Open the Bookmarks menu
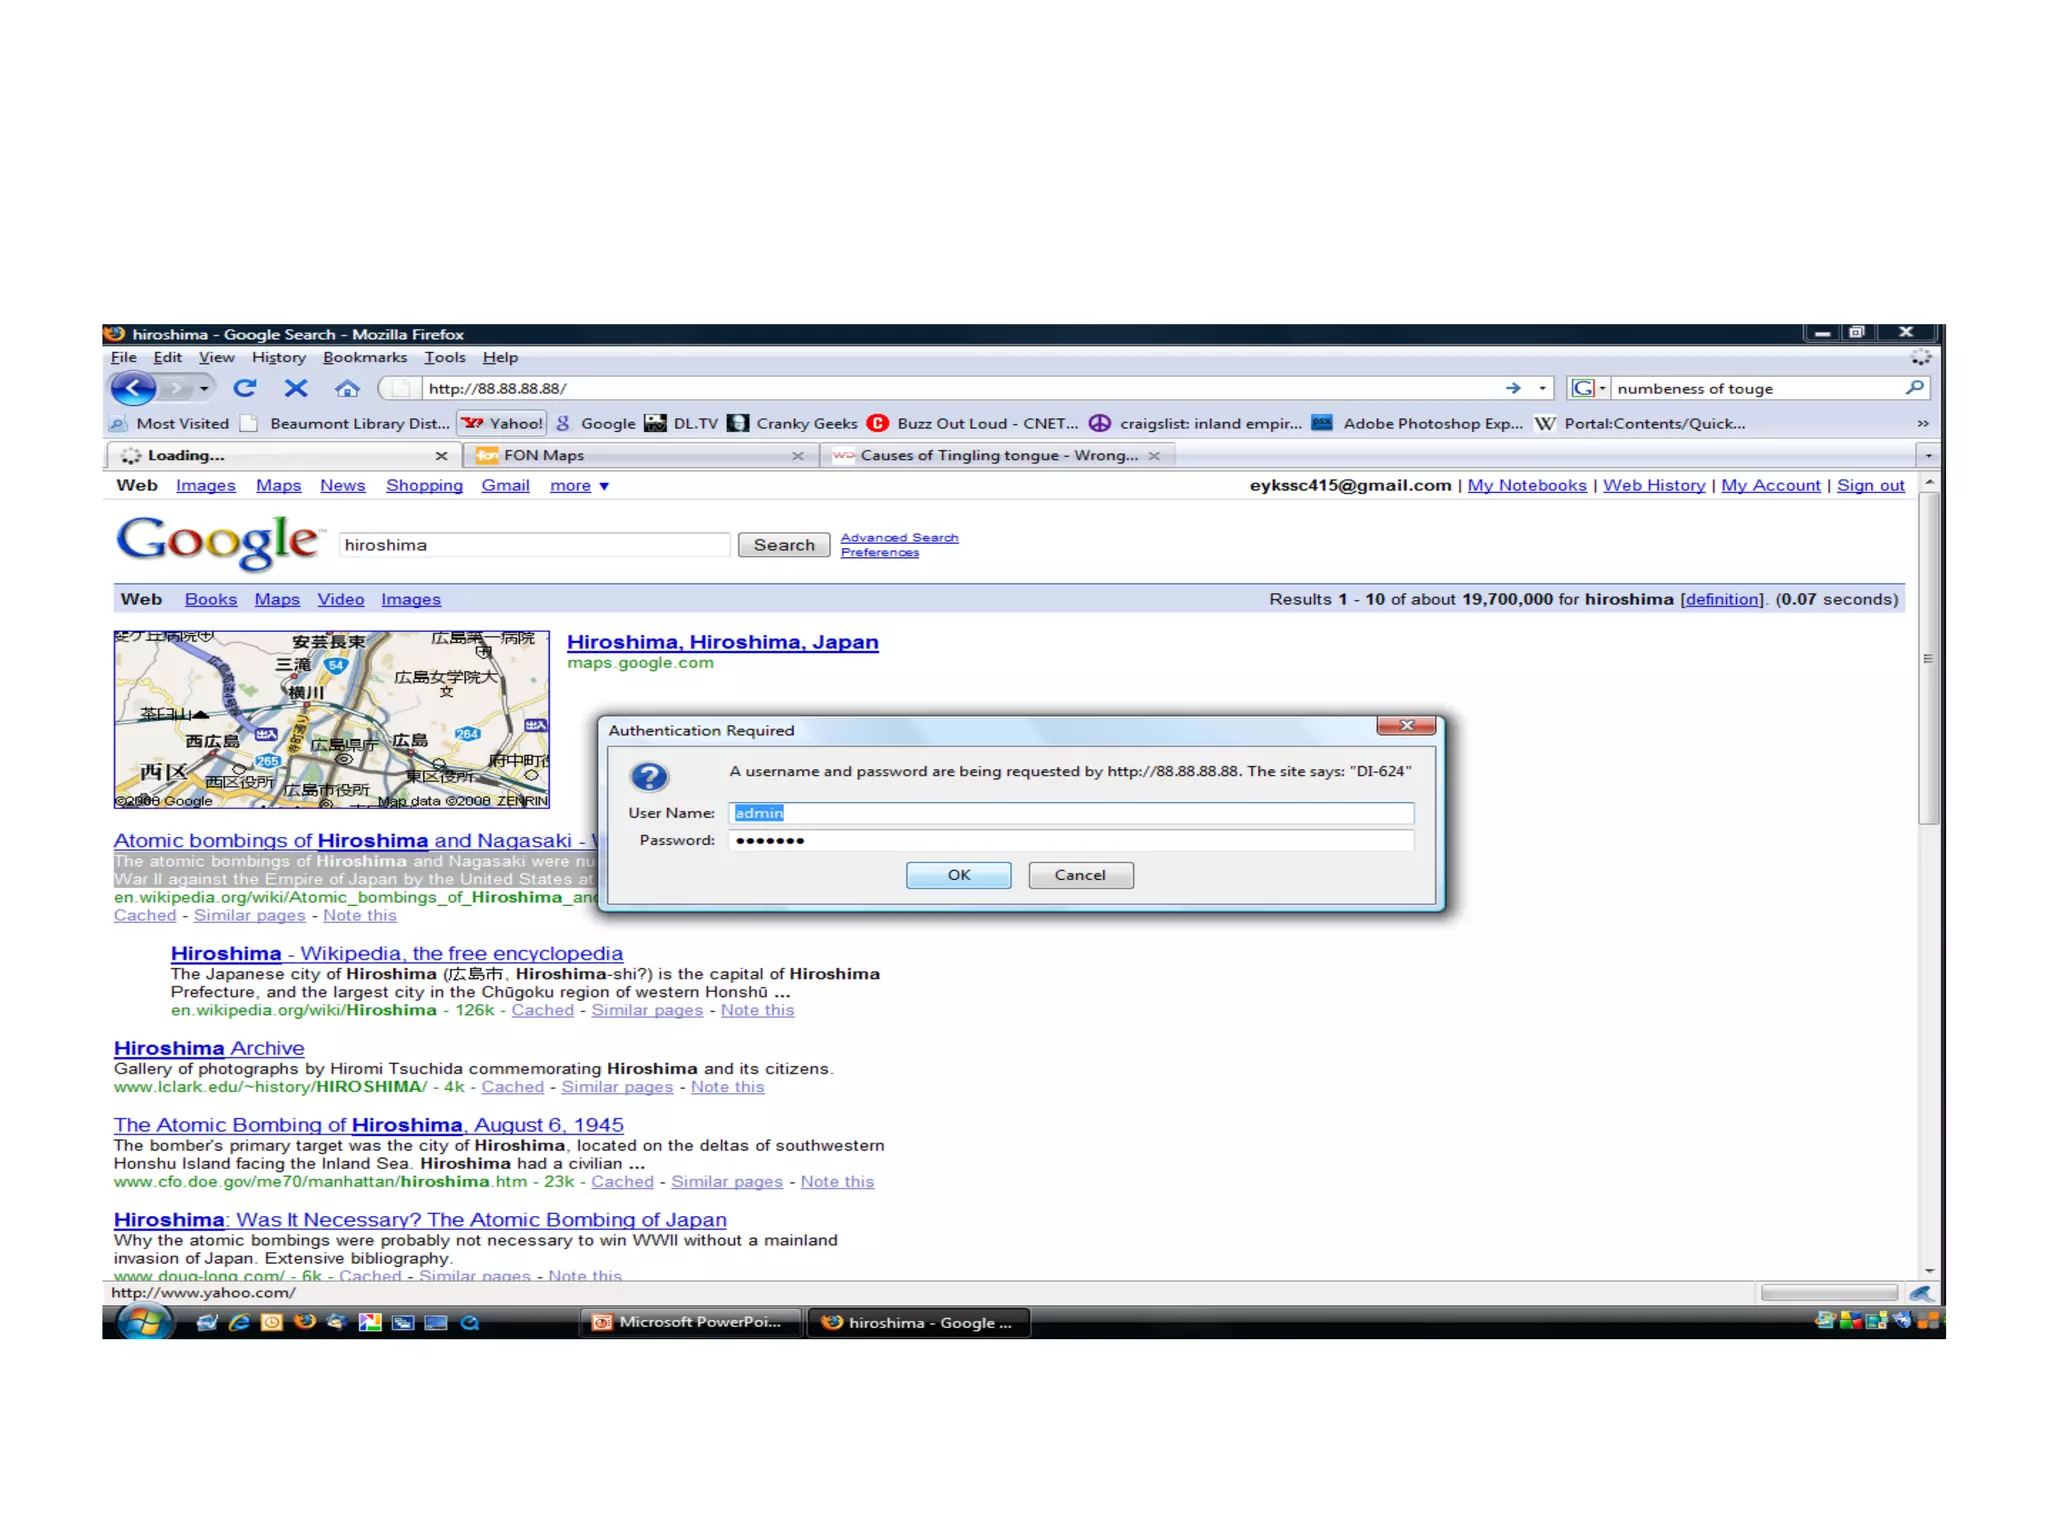This screenshot has height=1536, width=2048. pos(365,357)
